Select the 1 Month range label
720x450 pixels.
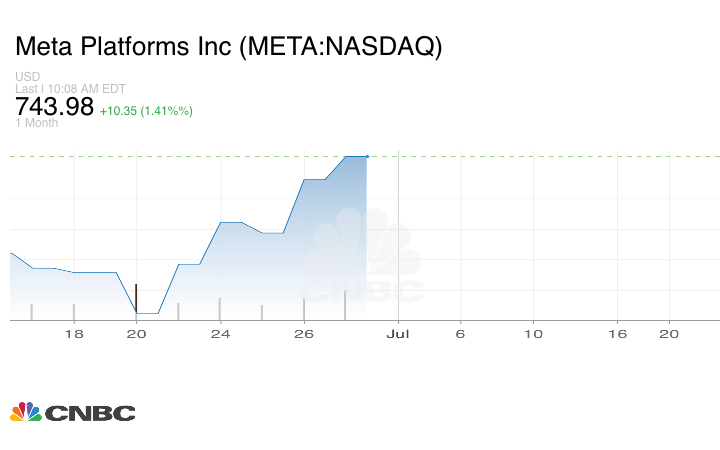pos(37,123)
